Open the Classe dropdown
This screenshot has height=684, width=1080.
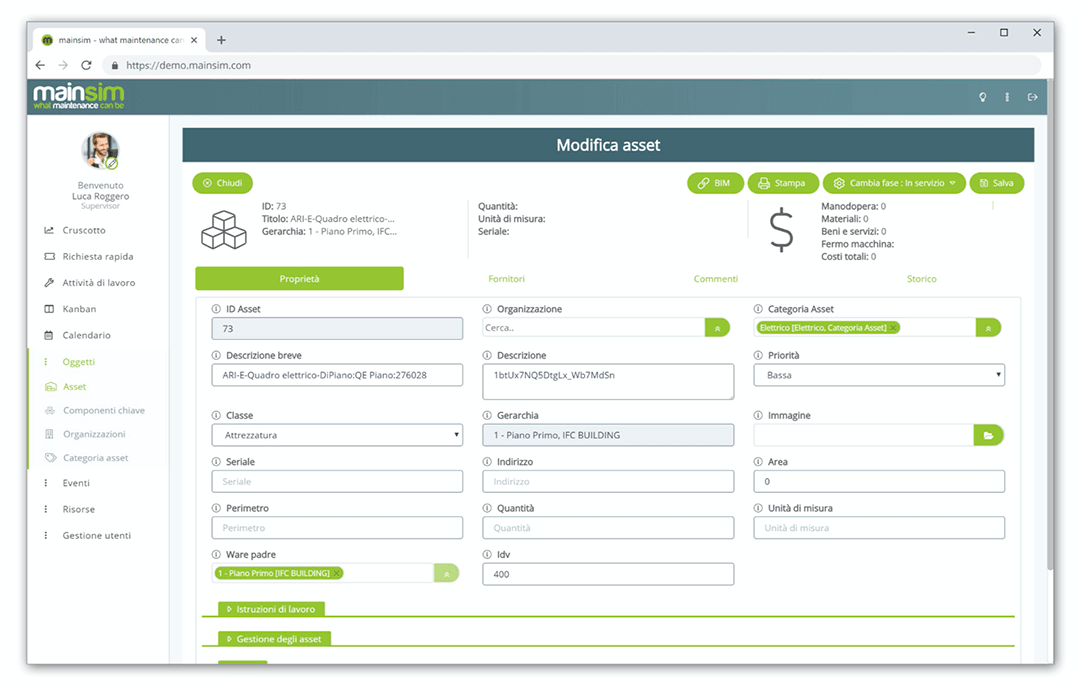(x=337, y=435)
